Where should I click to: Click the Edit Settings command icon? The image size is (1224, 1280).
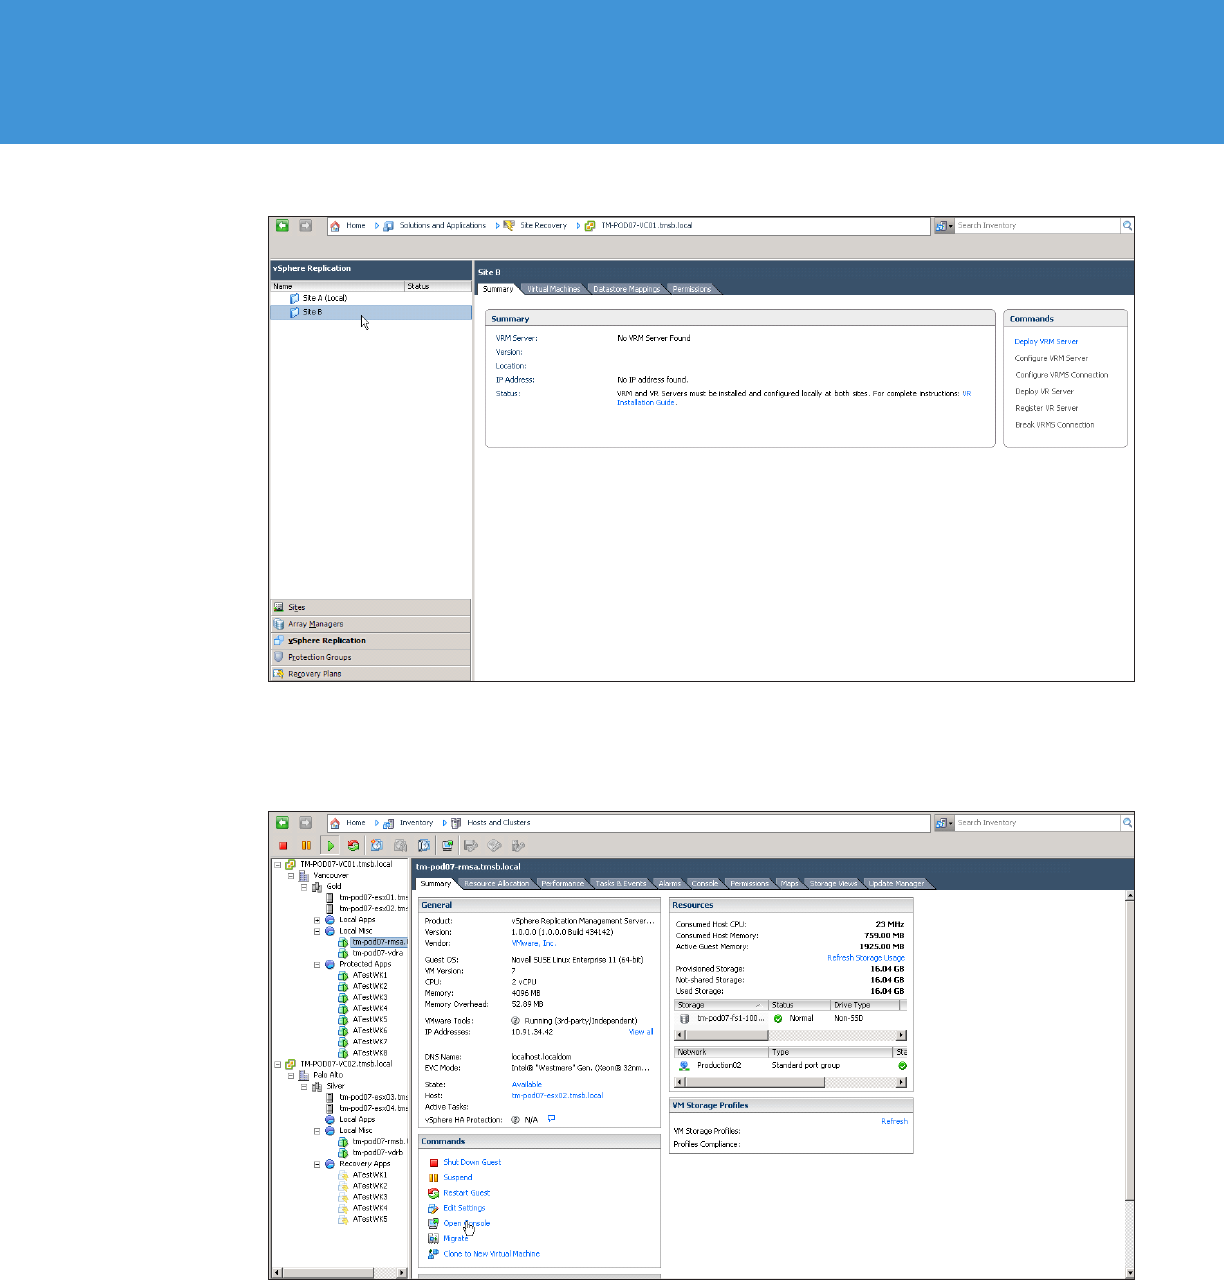coord(433,1208)
